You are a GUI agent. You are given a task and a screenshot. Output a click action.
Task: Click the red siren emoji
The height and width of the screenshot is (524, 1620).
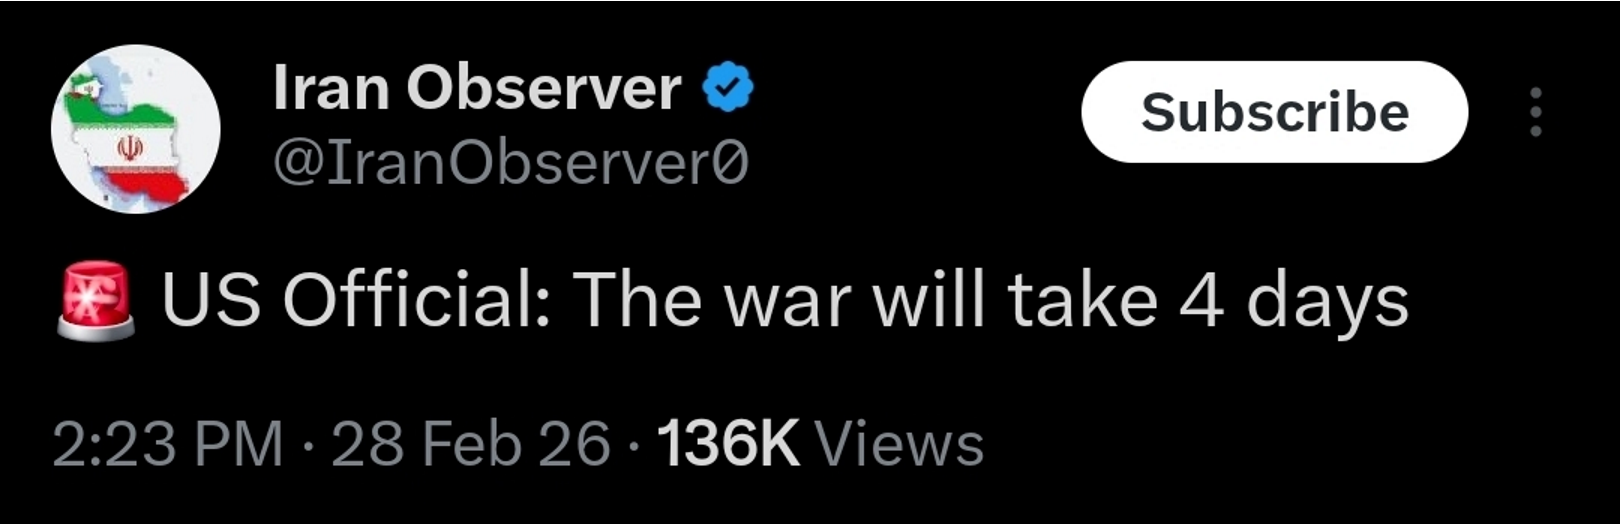pyautogui.click(x=95, y=300)
